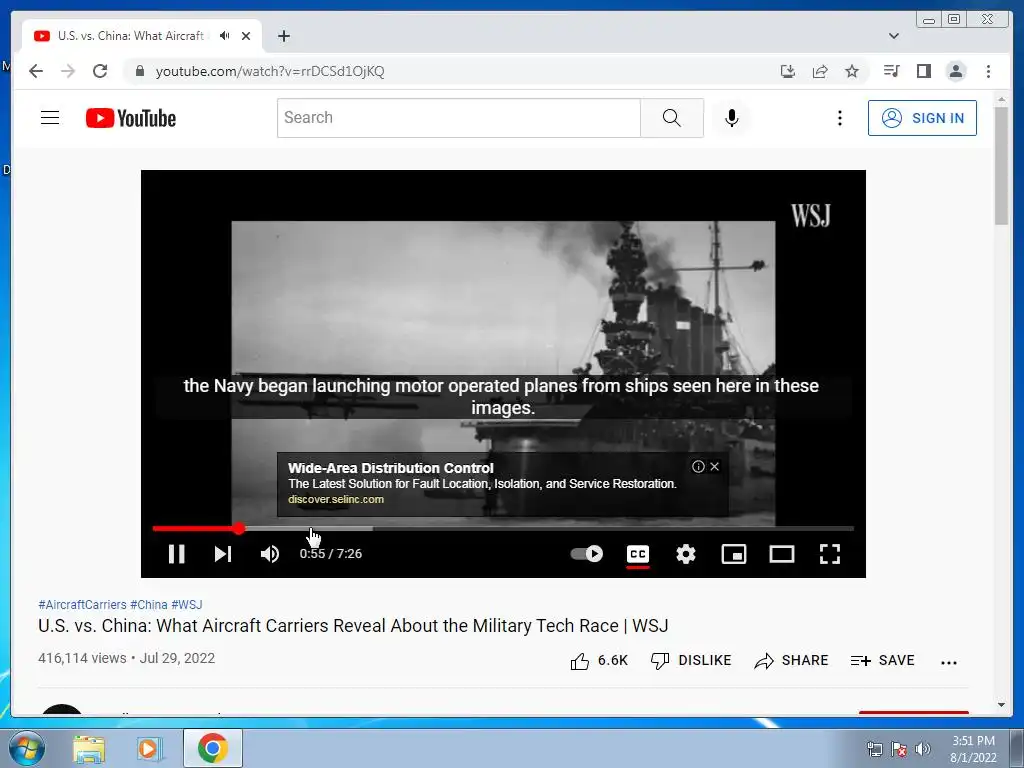Open #WSJ hashtag link
Image resolution: width=1024 pixels, height=768 pixels.
[187, 605]
